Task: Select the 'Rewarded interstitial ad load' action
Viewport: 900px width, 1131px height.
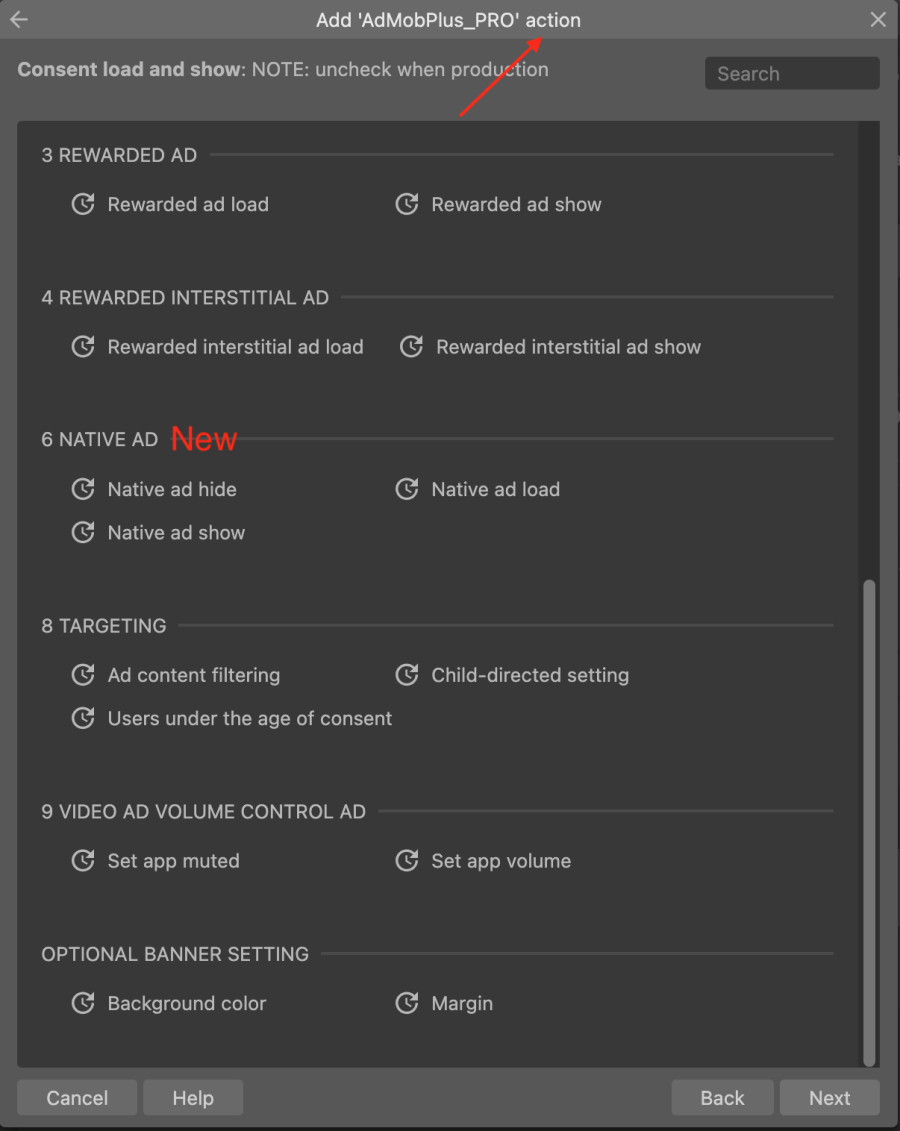Action: pos(83,347)
